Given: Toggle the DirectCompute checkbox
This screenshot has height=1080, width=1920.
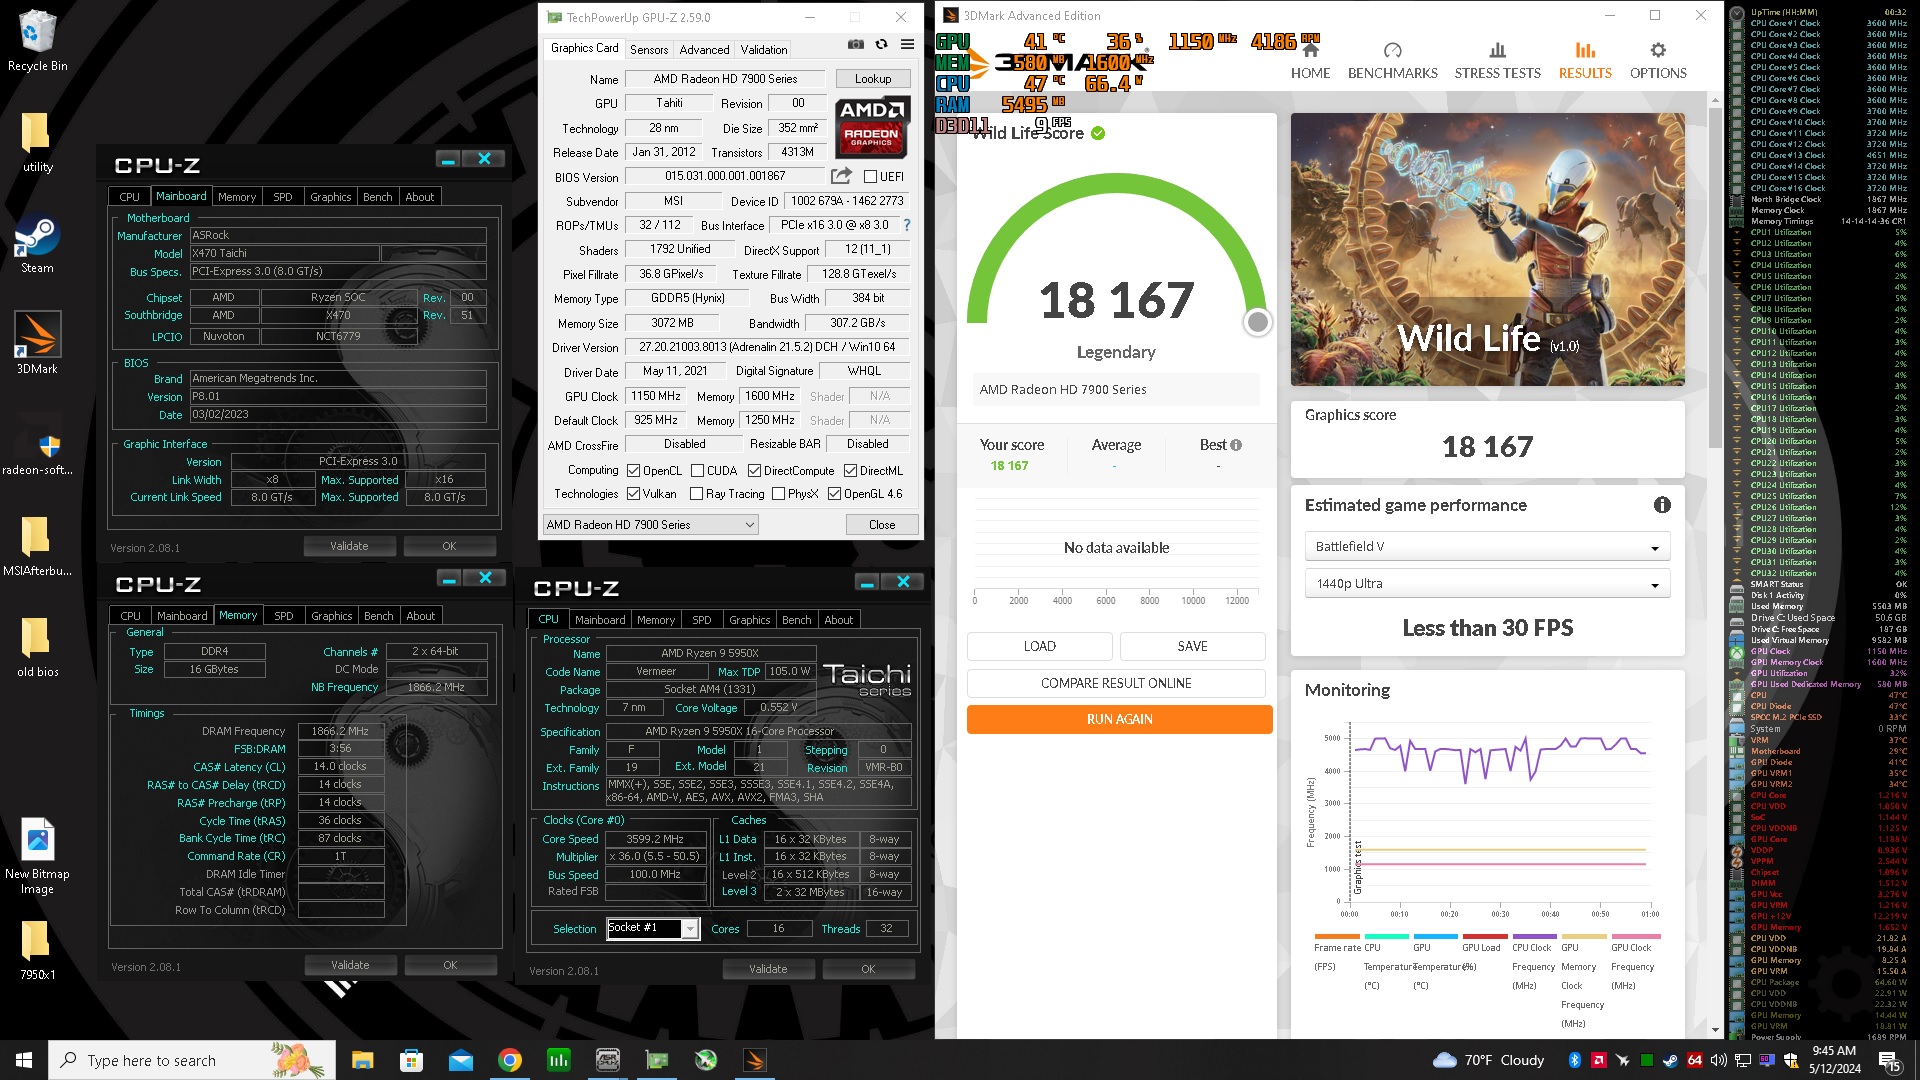Looking at the screenshot, I should pyautogui.click(x=754, y=470).
